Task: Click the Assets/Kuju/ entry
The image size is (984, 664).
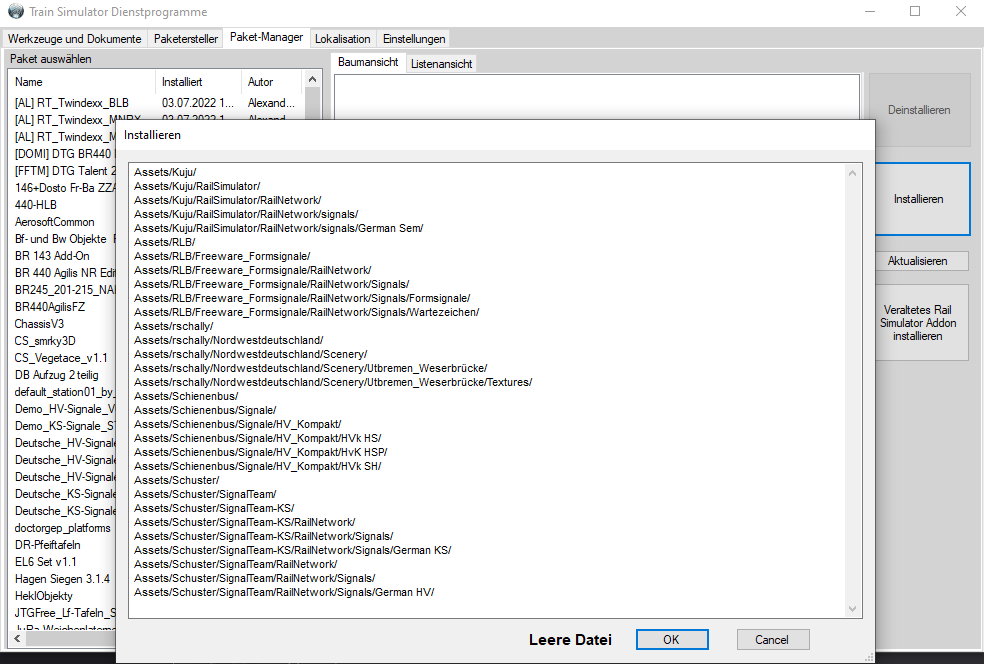Action: pos(165,172)
